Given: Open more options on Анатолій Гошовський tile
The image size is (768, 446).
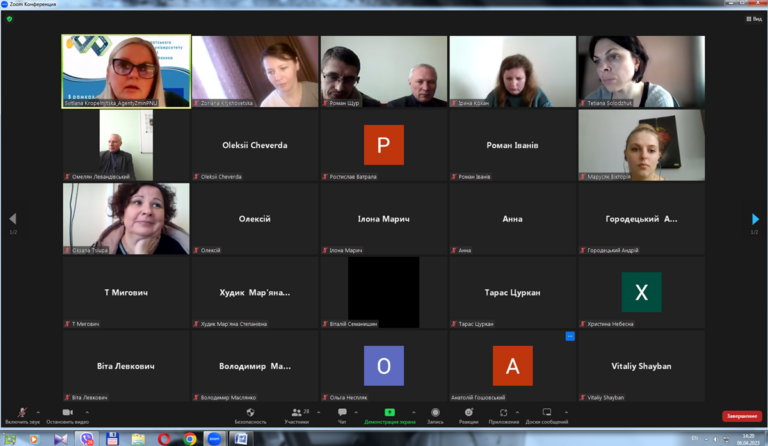Looking at the screenshot, I should (x=570, y=336).
